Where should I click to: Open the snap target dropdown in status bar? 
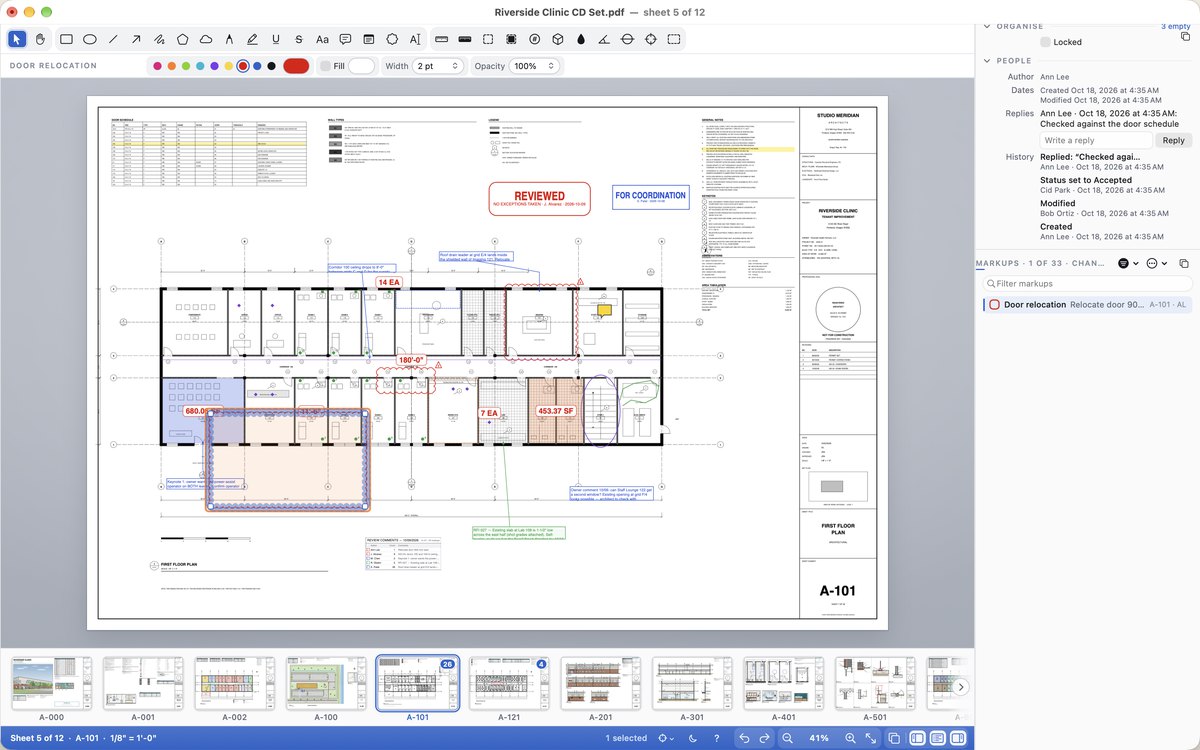coord(666,738)
